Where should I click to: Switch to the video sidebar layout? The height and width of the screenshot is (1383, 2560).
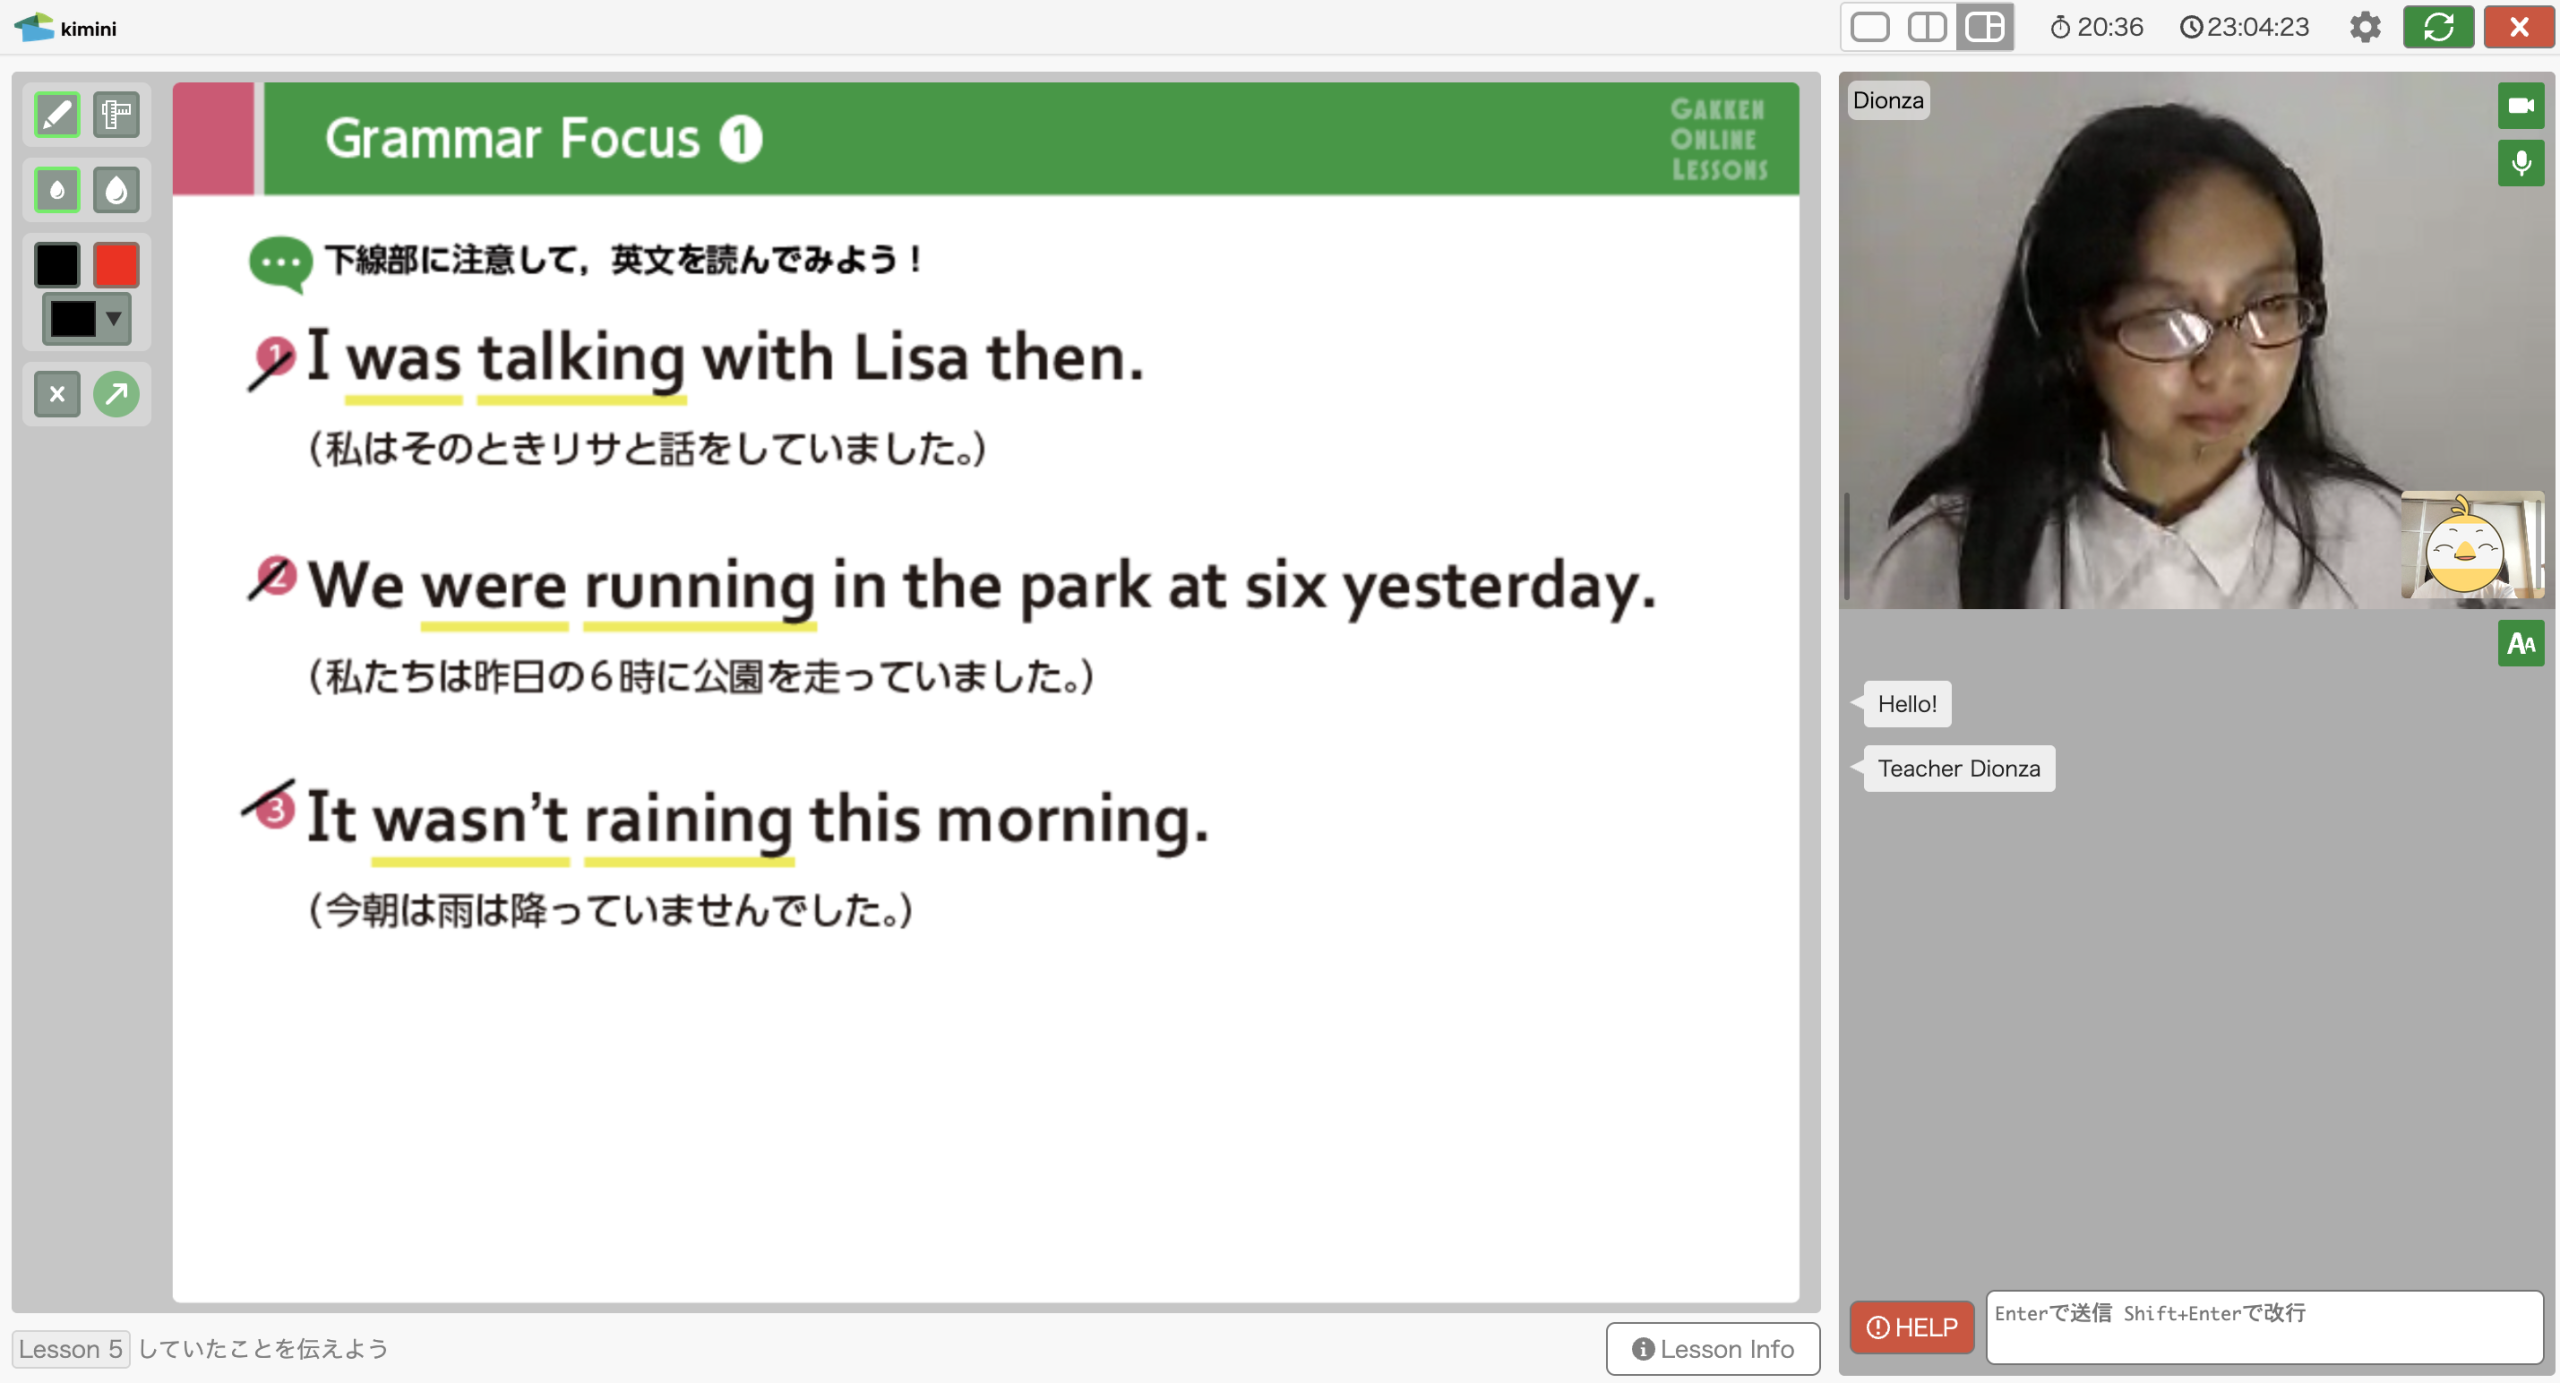pos(1984,27)
